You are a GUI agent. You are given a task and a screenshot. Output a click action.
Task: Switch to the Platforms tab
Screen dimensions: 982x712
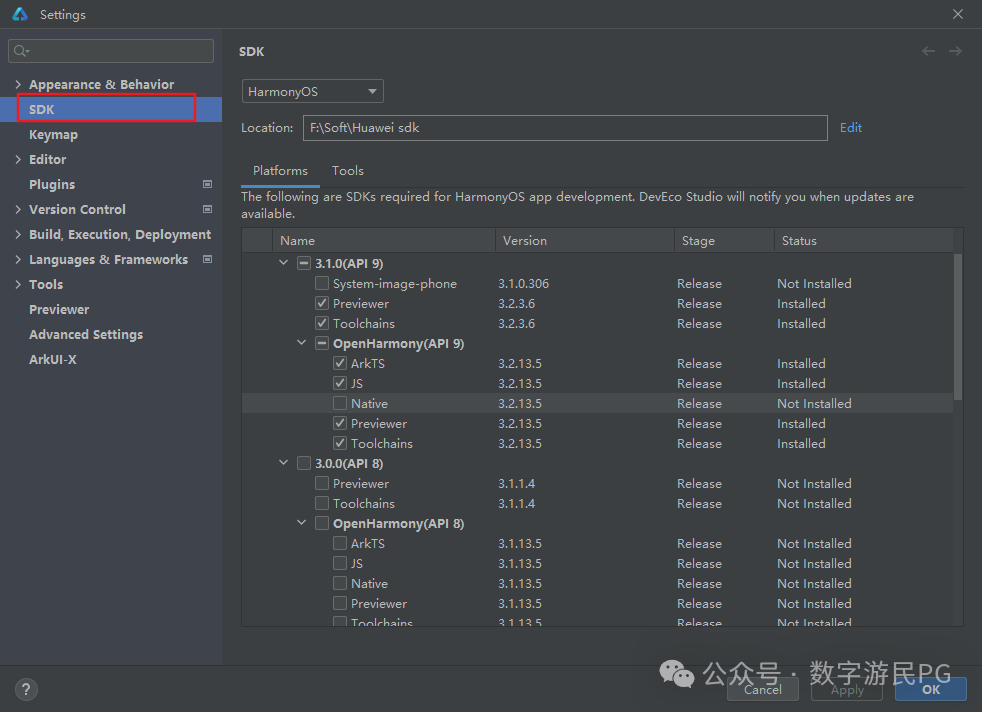[280, 170]
